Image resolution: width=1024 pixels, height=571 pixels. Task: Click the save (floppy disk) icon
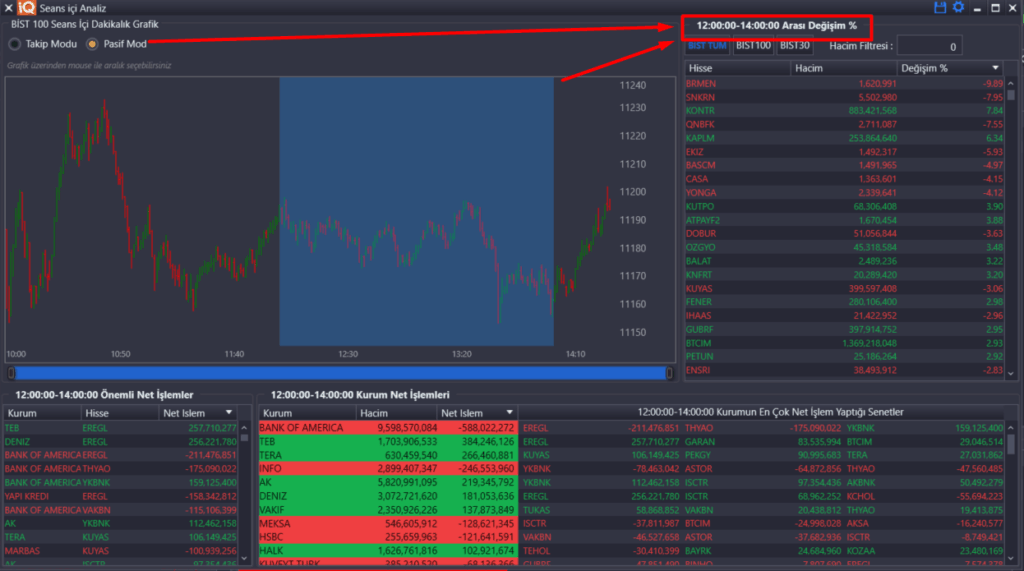pyautogui.click(x=940, y=7)
